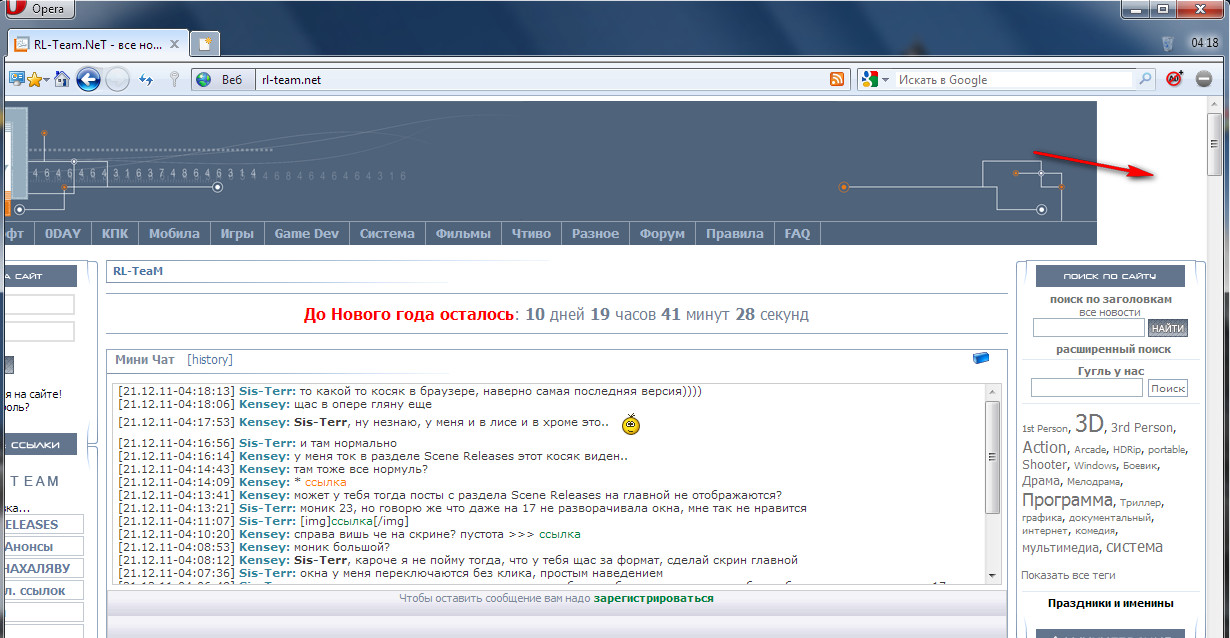Open the Фильмы menu section
Image resolution: width=1230 pixels, height=638 pixels.
(463, 233)
